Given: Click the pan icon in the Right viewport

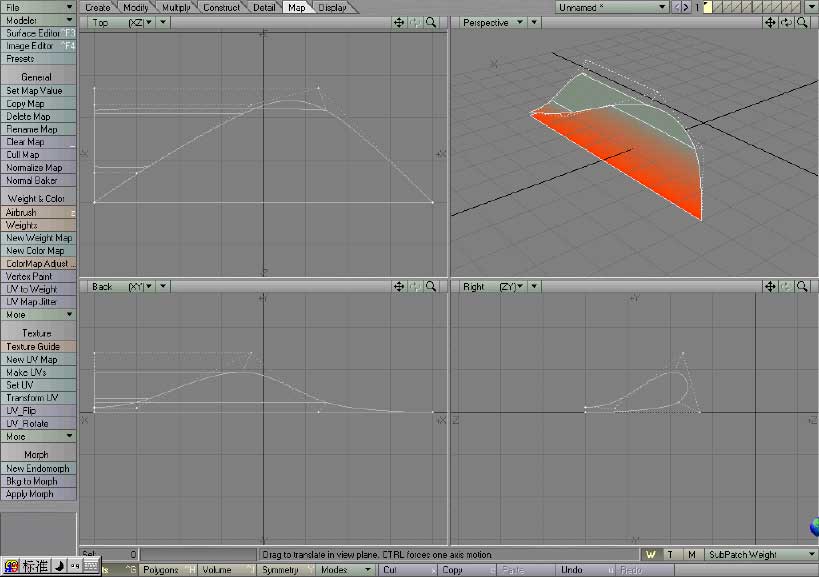Looking at the screenshot, I should [x=771, y=286].
